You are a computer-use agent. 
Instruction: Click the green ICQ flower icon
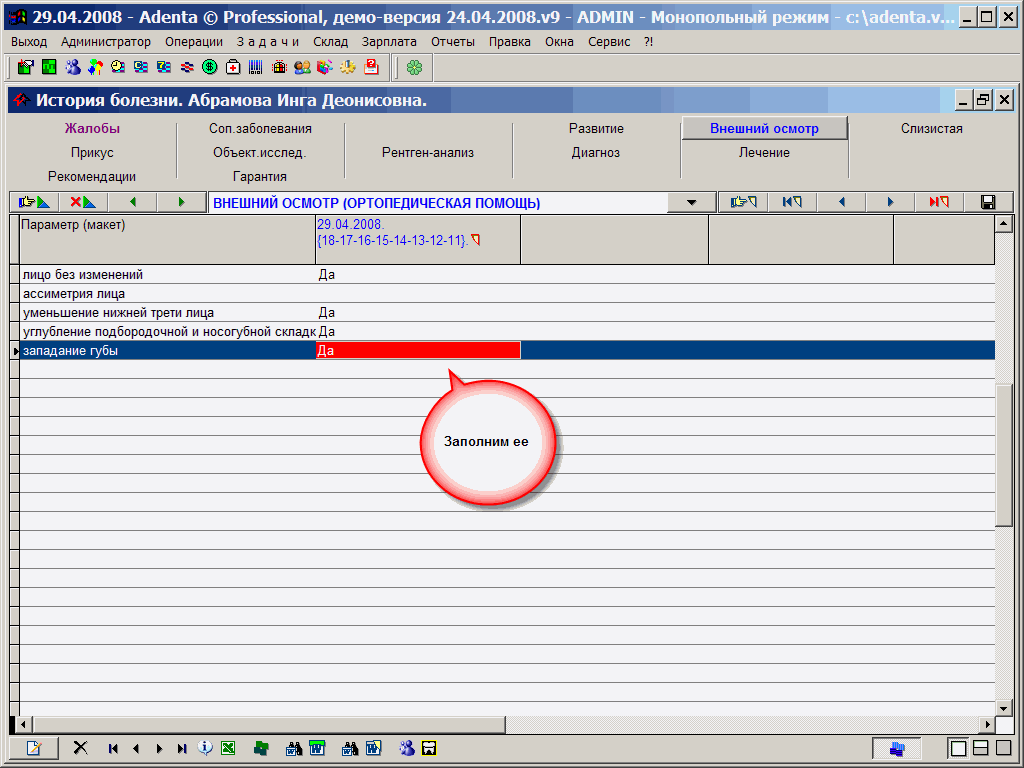point(414,67)
